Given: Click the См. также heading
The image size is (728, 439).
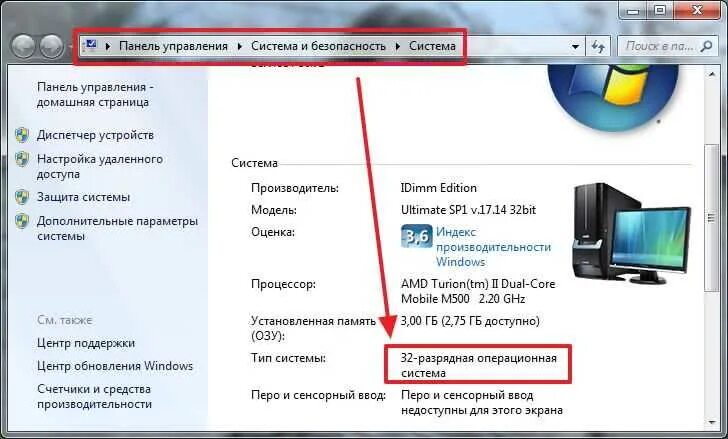Looking at the screenshot, I should coord(65,320).
